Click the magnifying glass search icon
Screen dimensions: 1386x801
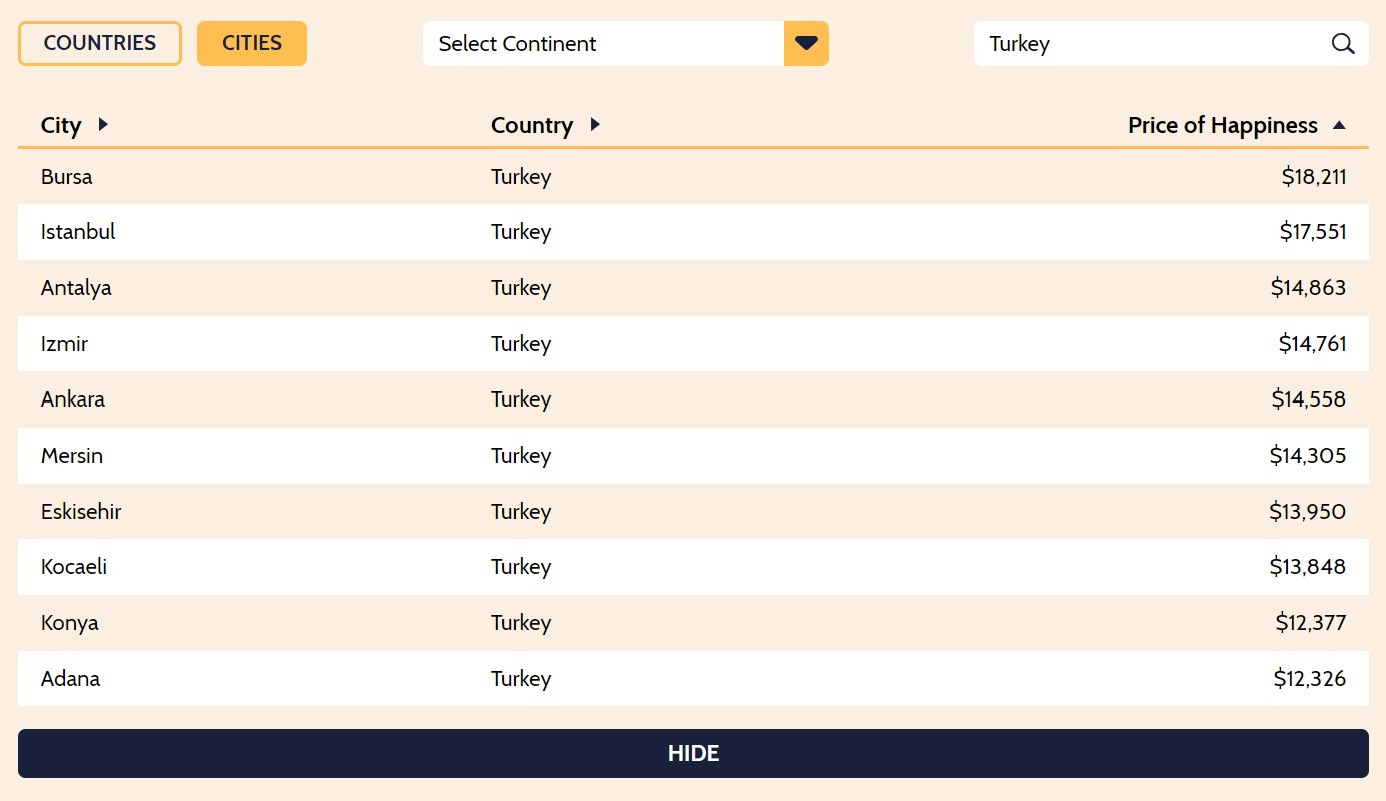pyautogui.click(x=1343, y=44)
